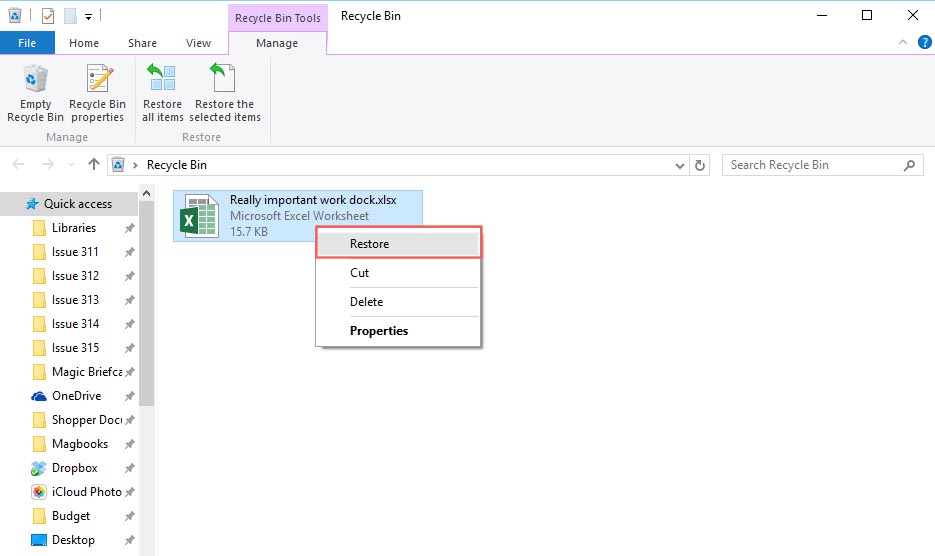Click Restore the selected items icon
Screen dimensions: 935x556
point(224,82)
